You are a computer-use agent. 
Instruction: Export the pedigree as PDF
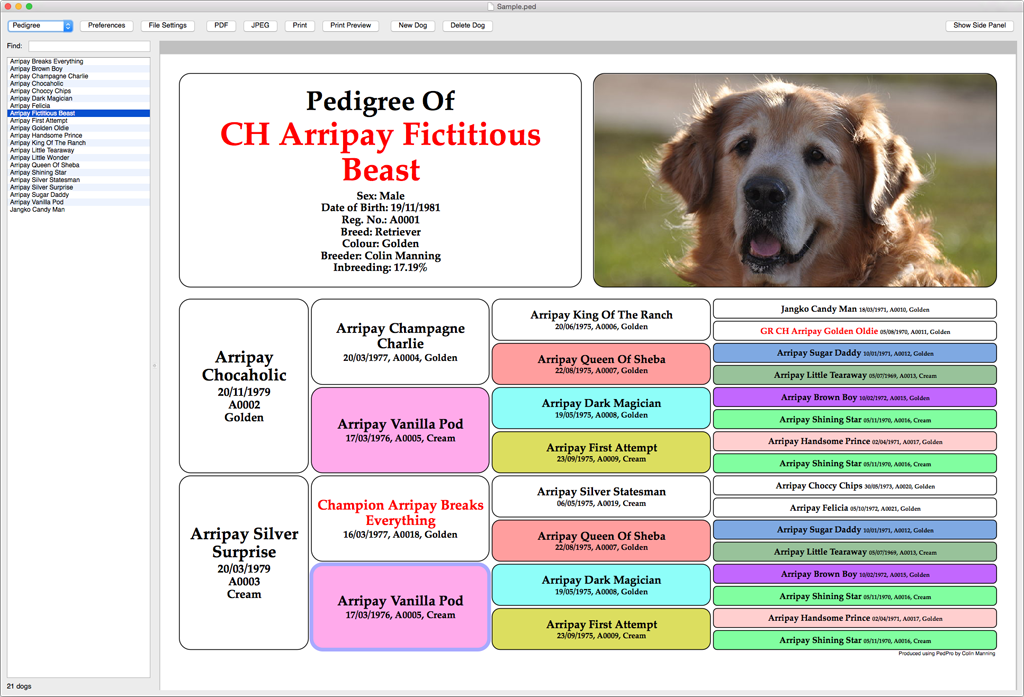tap(220, 25)
